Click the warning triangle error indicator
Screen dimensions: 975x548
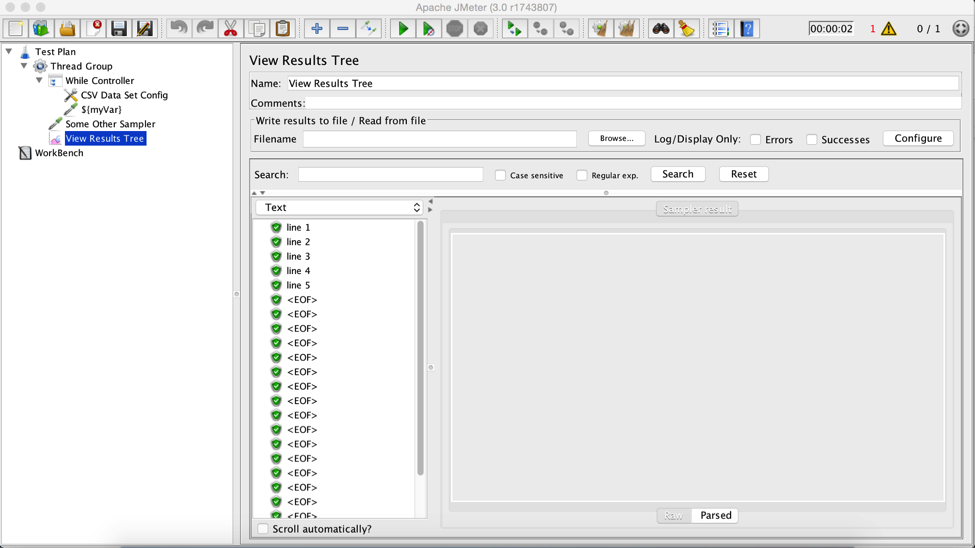click(889, 29)
